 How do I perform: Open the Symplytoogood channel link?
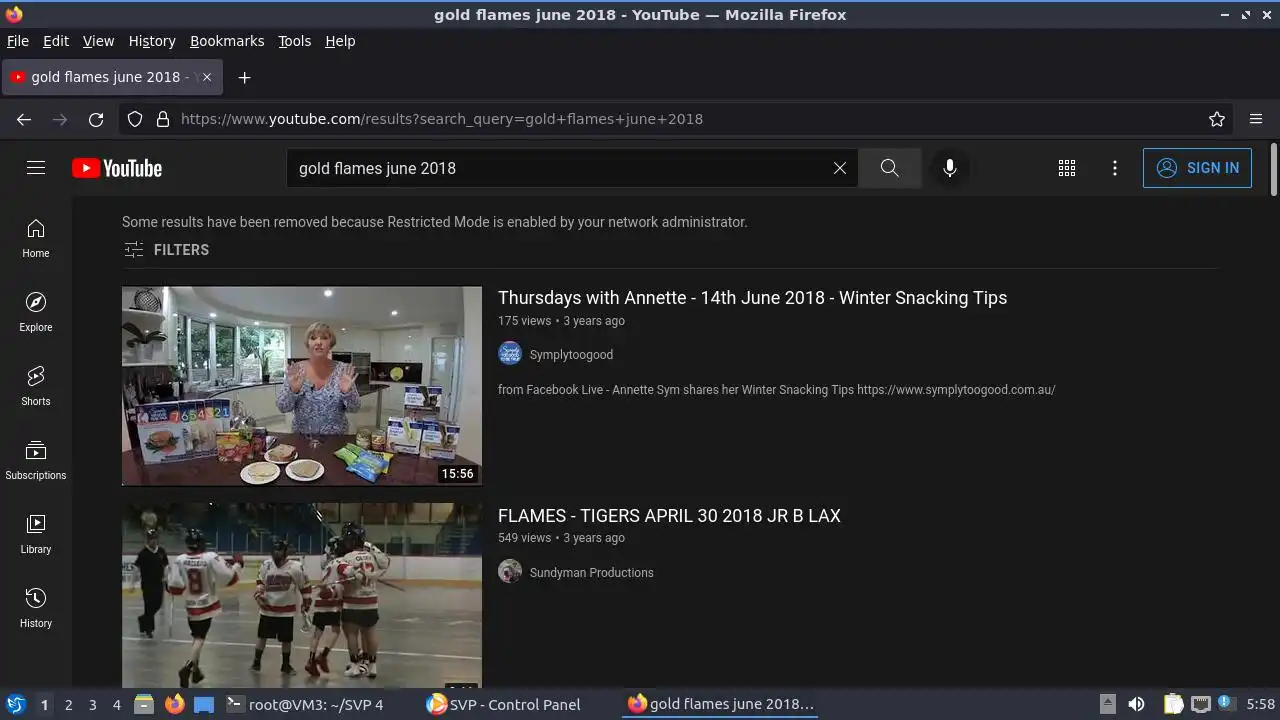(x=571, y=355)
